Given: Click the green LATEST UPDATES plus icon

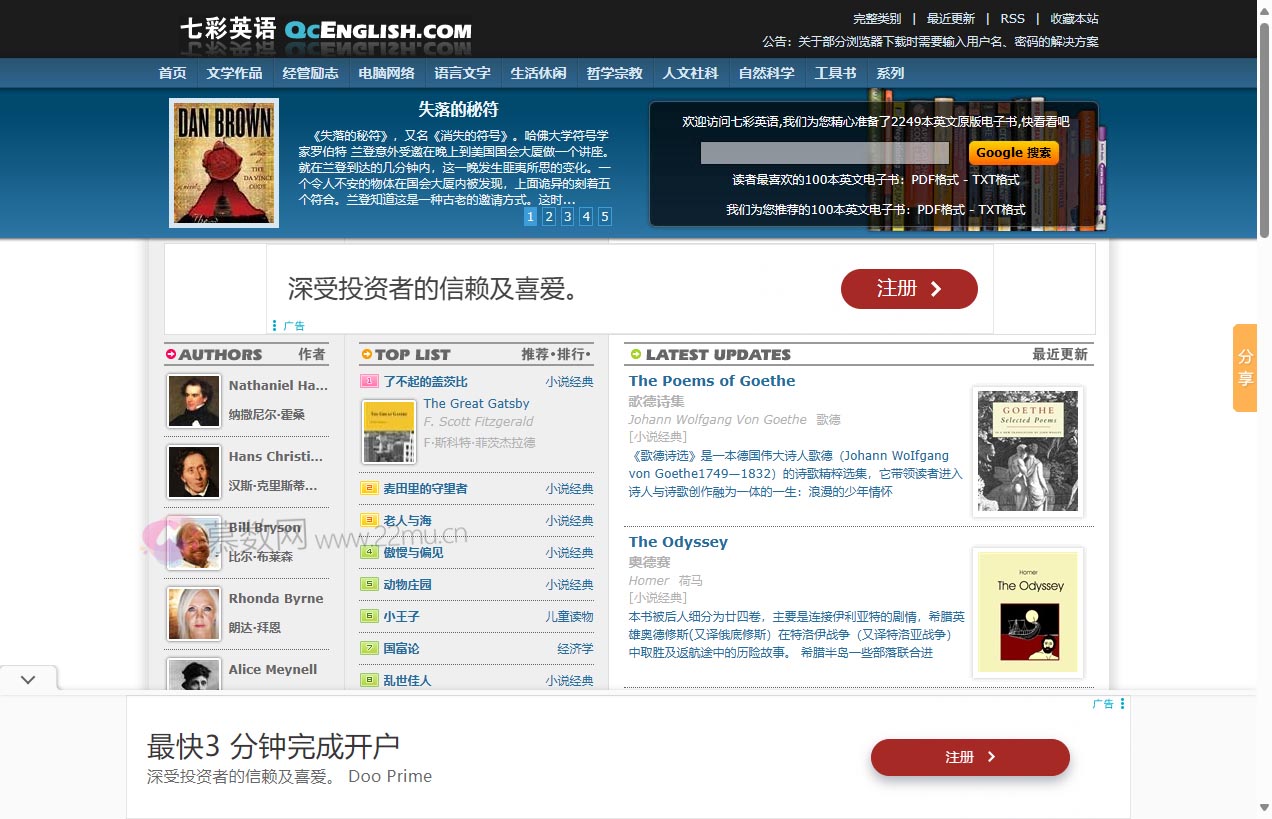Looking at the screenshot, I should click(x=634, y=353).
